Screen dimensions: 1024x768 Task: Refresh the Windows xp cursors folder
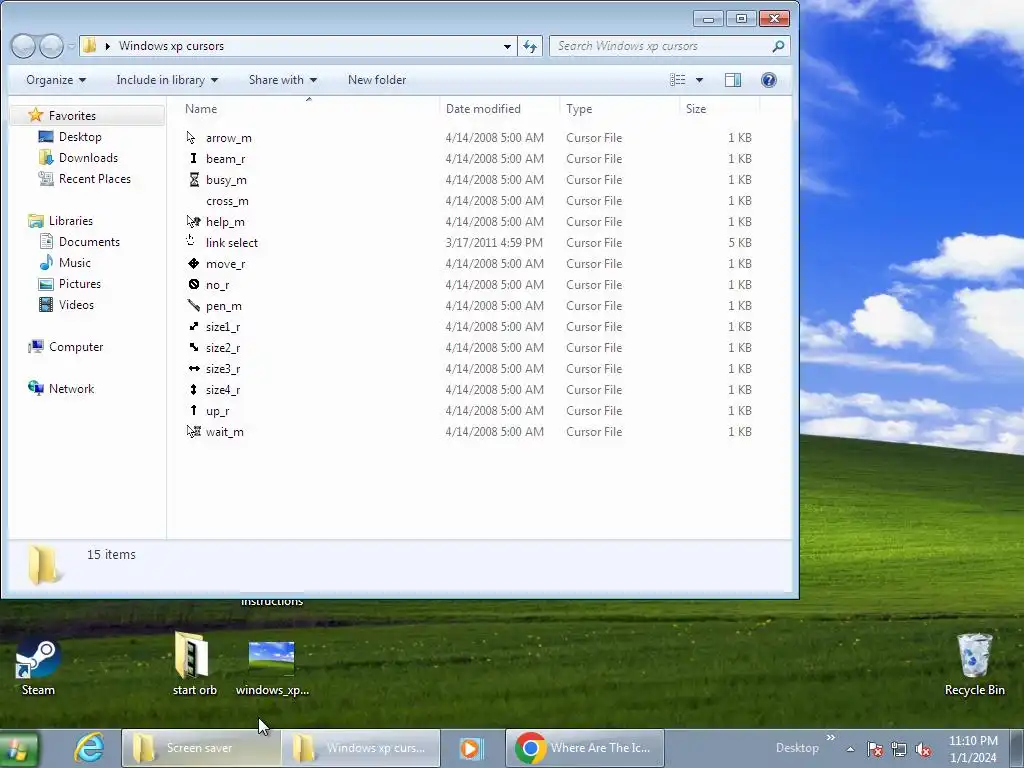click(530, 46)
